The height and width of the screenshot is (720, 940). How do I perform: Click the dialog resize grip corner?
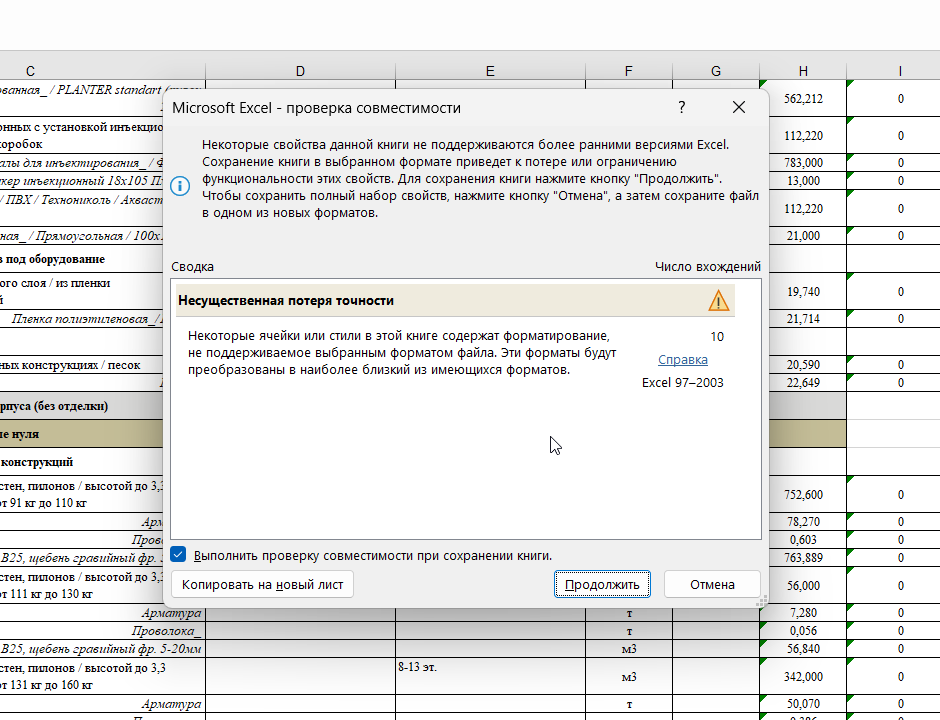[x=762, y=602]
